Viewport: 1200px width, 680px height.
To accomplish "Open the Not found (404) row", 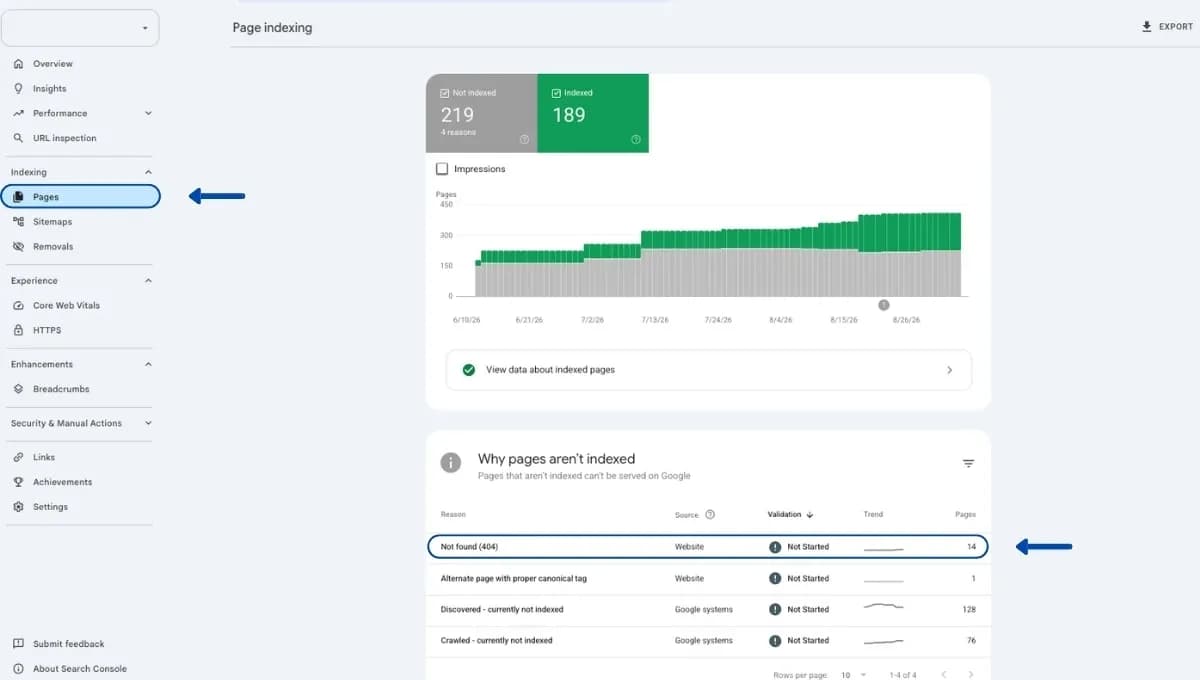I will pos(707,547).
